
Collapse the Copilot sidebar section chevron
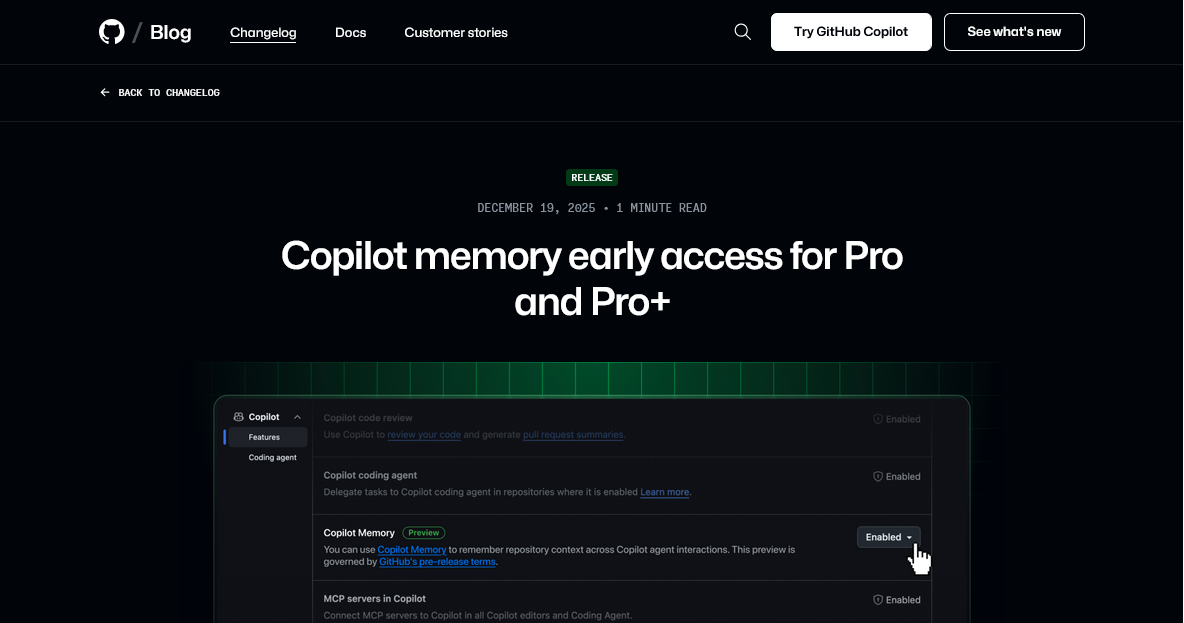(x=297, y=417)
